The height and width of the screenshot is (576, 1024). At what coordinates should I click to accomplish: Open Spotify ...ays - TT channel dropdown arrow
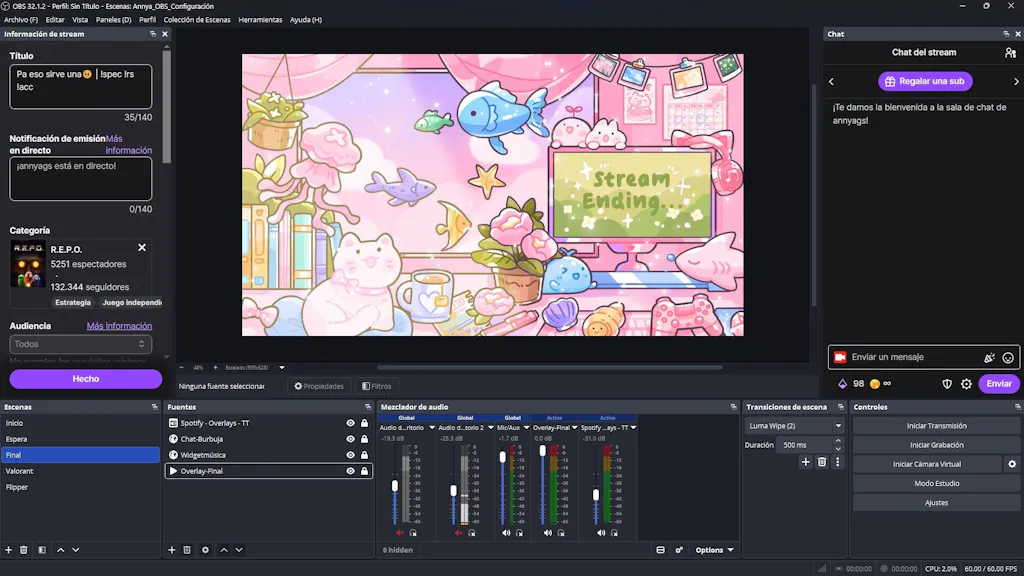click(633, 428)
